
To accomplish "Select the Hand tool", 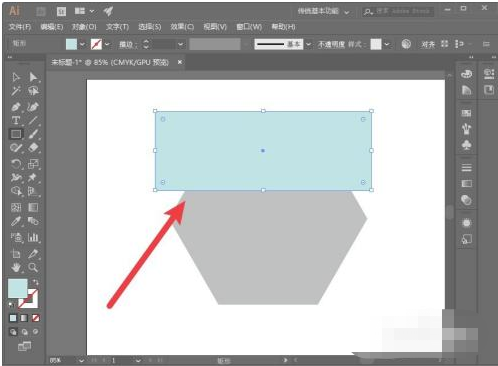I will (16, 267).
